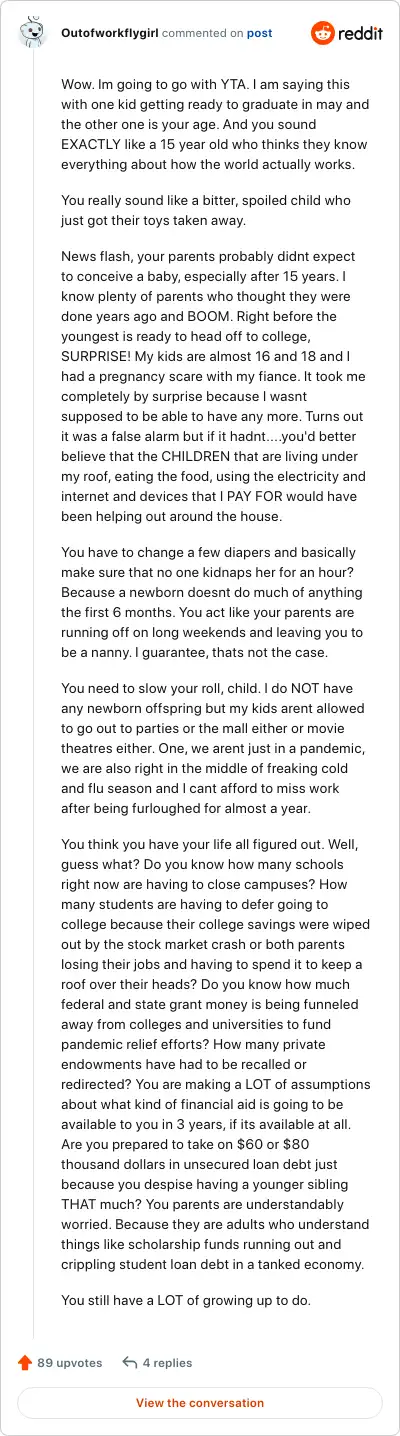The image size is (400, 1436).
Task: Click the 89 upvotes count
Action: pyautogui.click(x=70, y=1362)
